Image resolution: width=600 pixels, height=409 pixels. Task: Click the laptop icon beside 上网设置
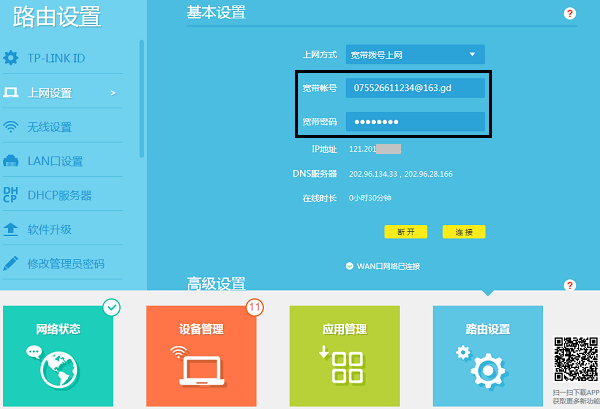tap(11, 92)
